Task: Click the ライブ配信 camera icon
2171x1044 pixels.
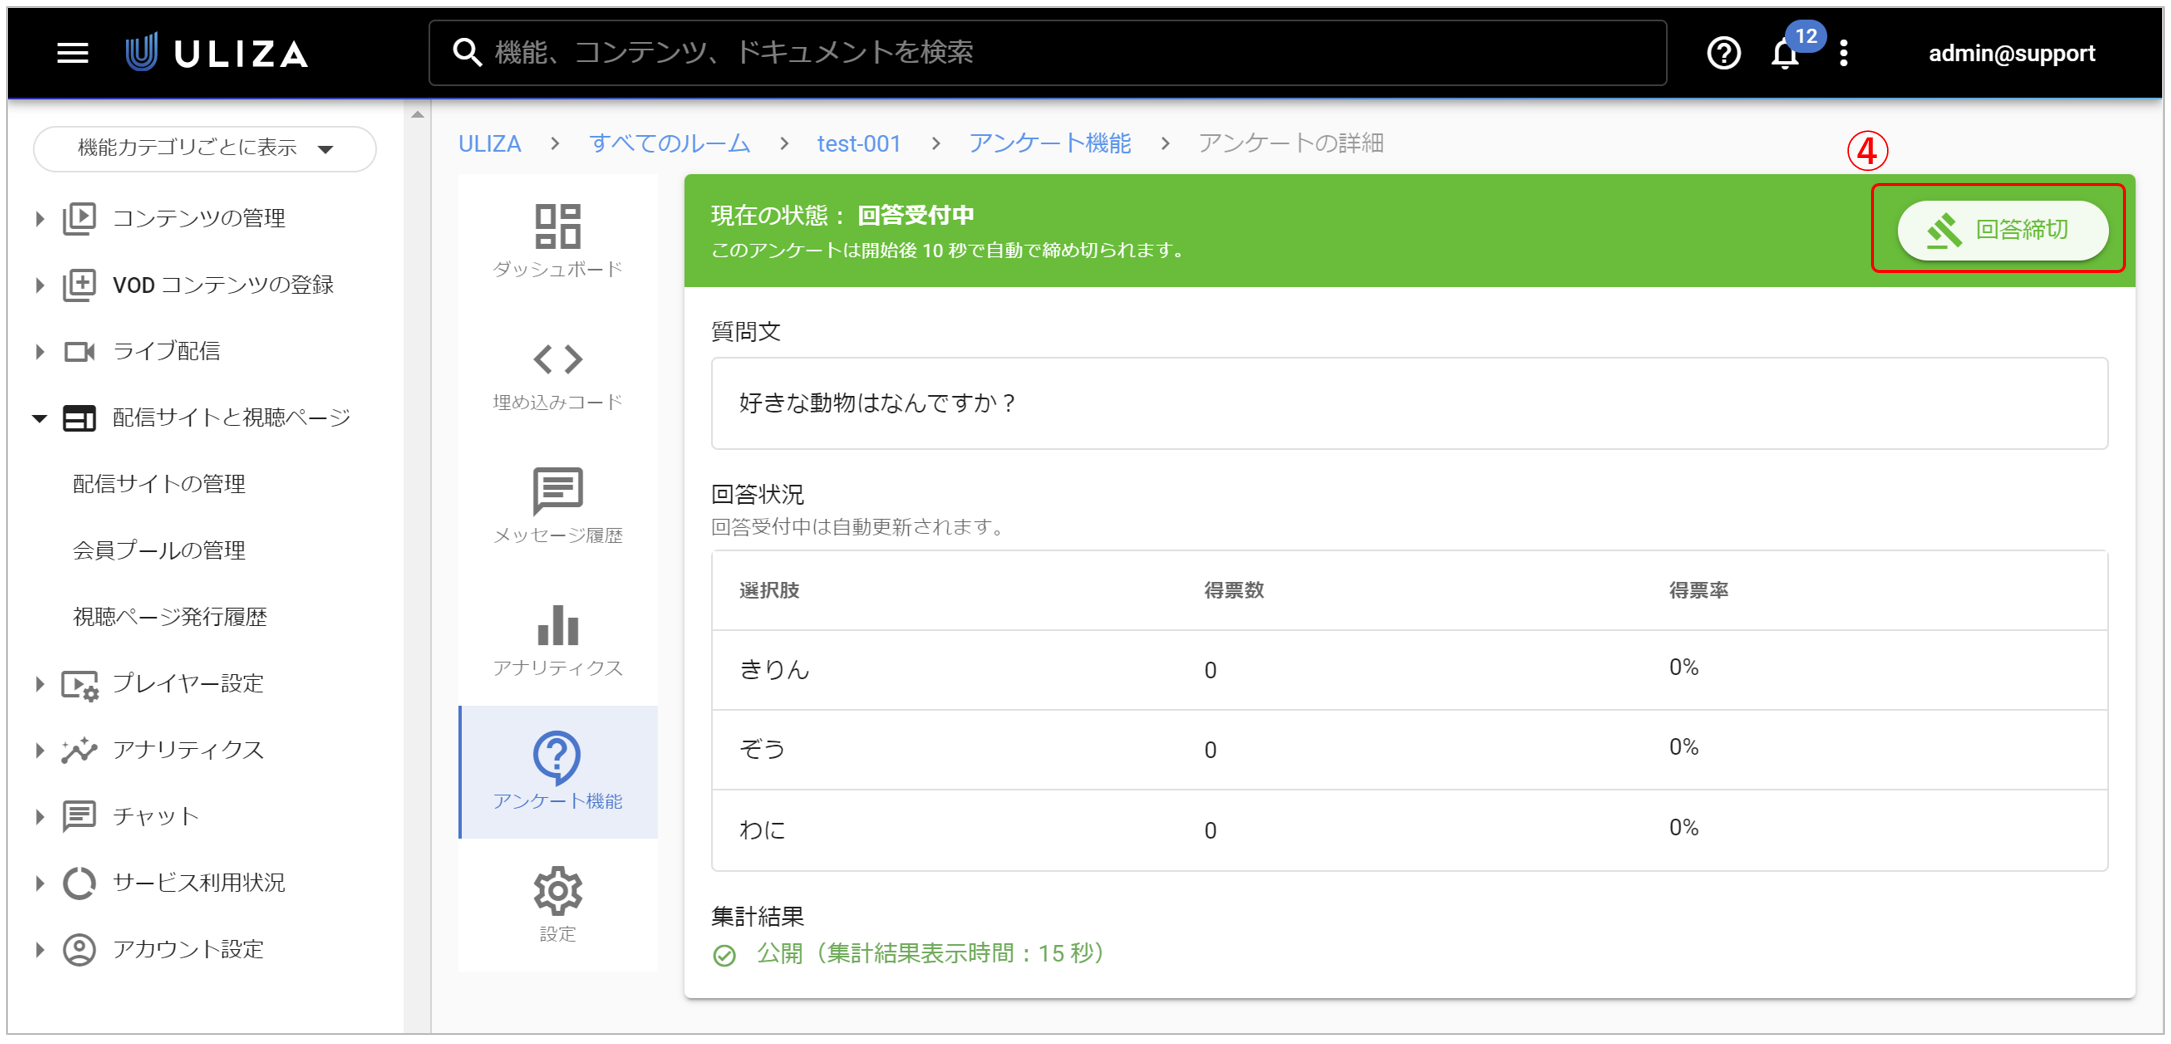Action: [80, 351]
